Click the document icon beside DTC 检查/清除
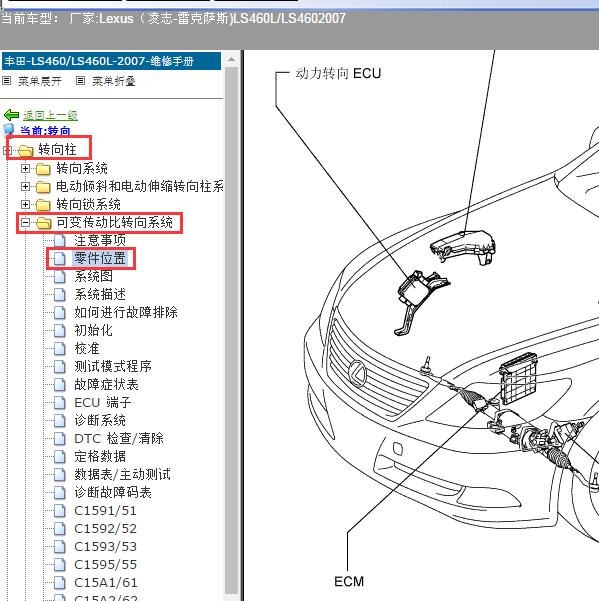Viewport: 599px width, 601px height. click(x=59, y=438)
